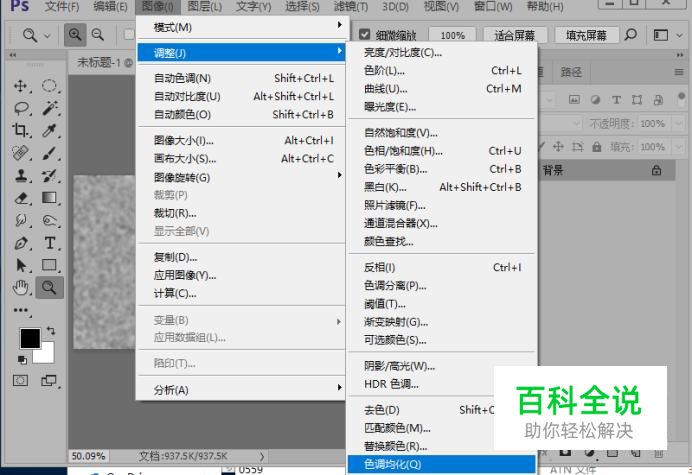The width and height of the screenshot is (692, 475).
Task: Open the extra tools ellipsis
Action: pos(21,310)
